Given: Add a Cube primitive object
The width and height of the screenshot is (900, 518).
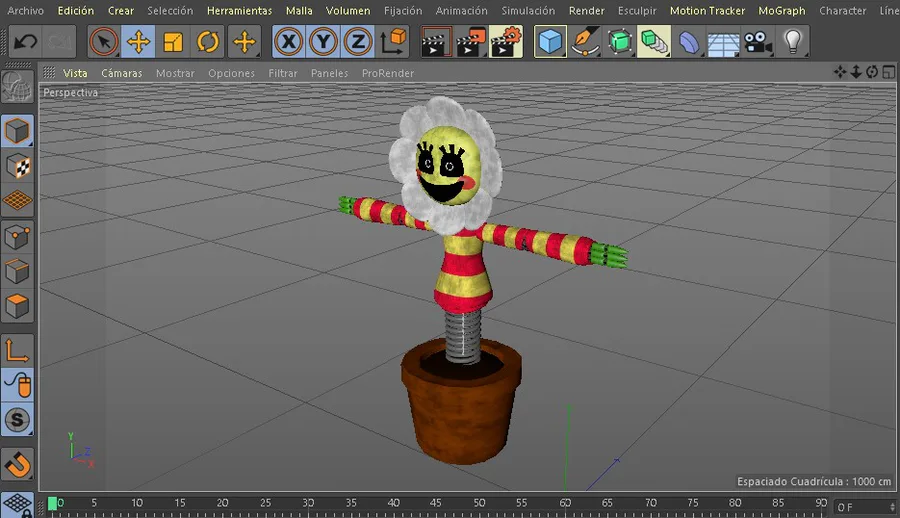Looking at the screenshot, I should tap(550, 41).
